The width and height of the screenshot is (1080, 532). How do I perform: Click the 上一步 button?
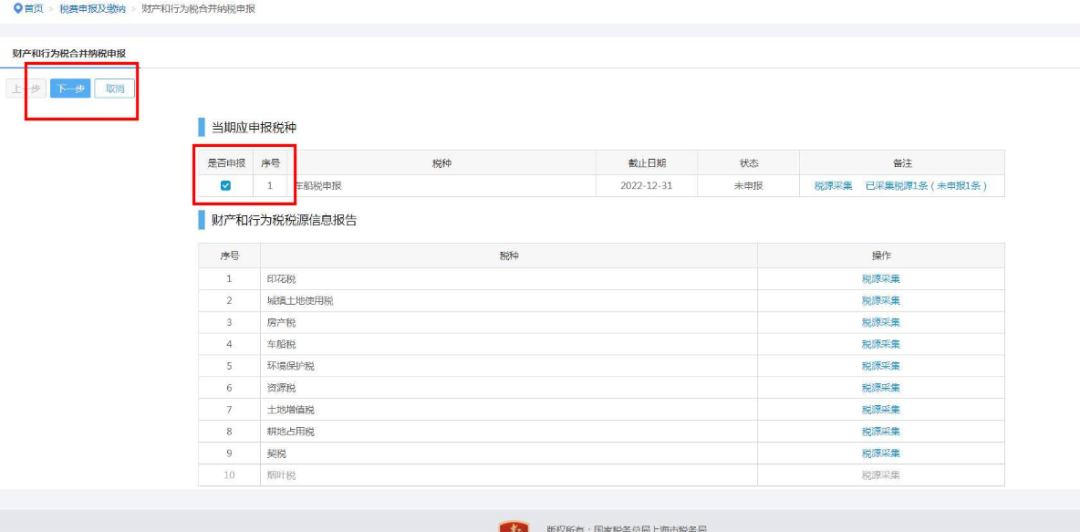pos(26,89)
